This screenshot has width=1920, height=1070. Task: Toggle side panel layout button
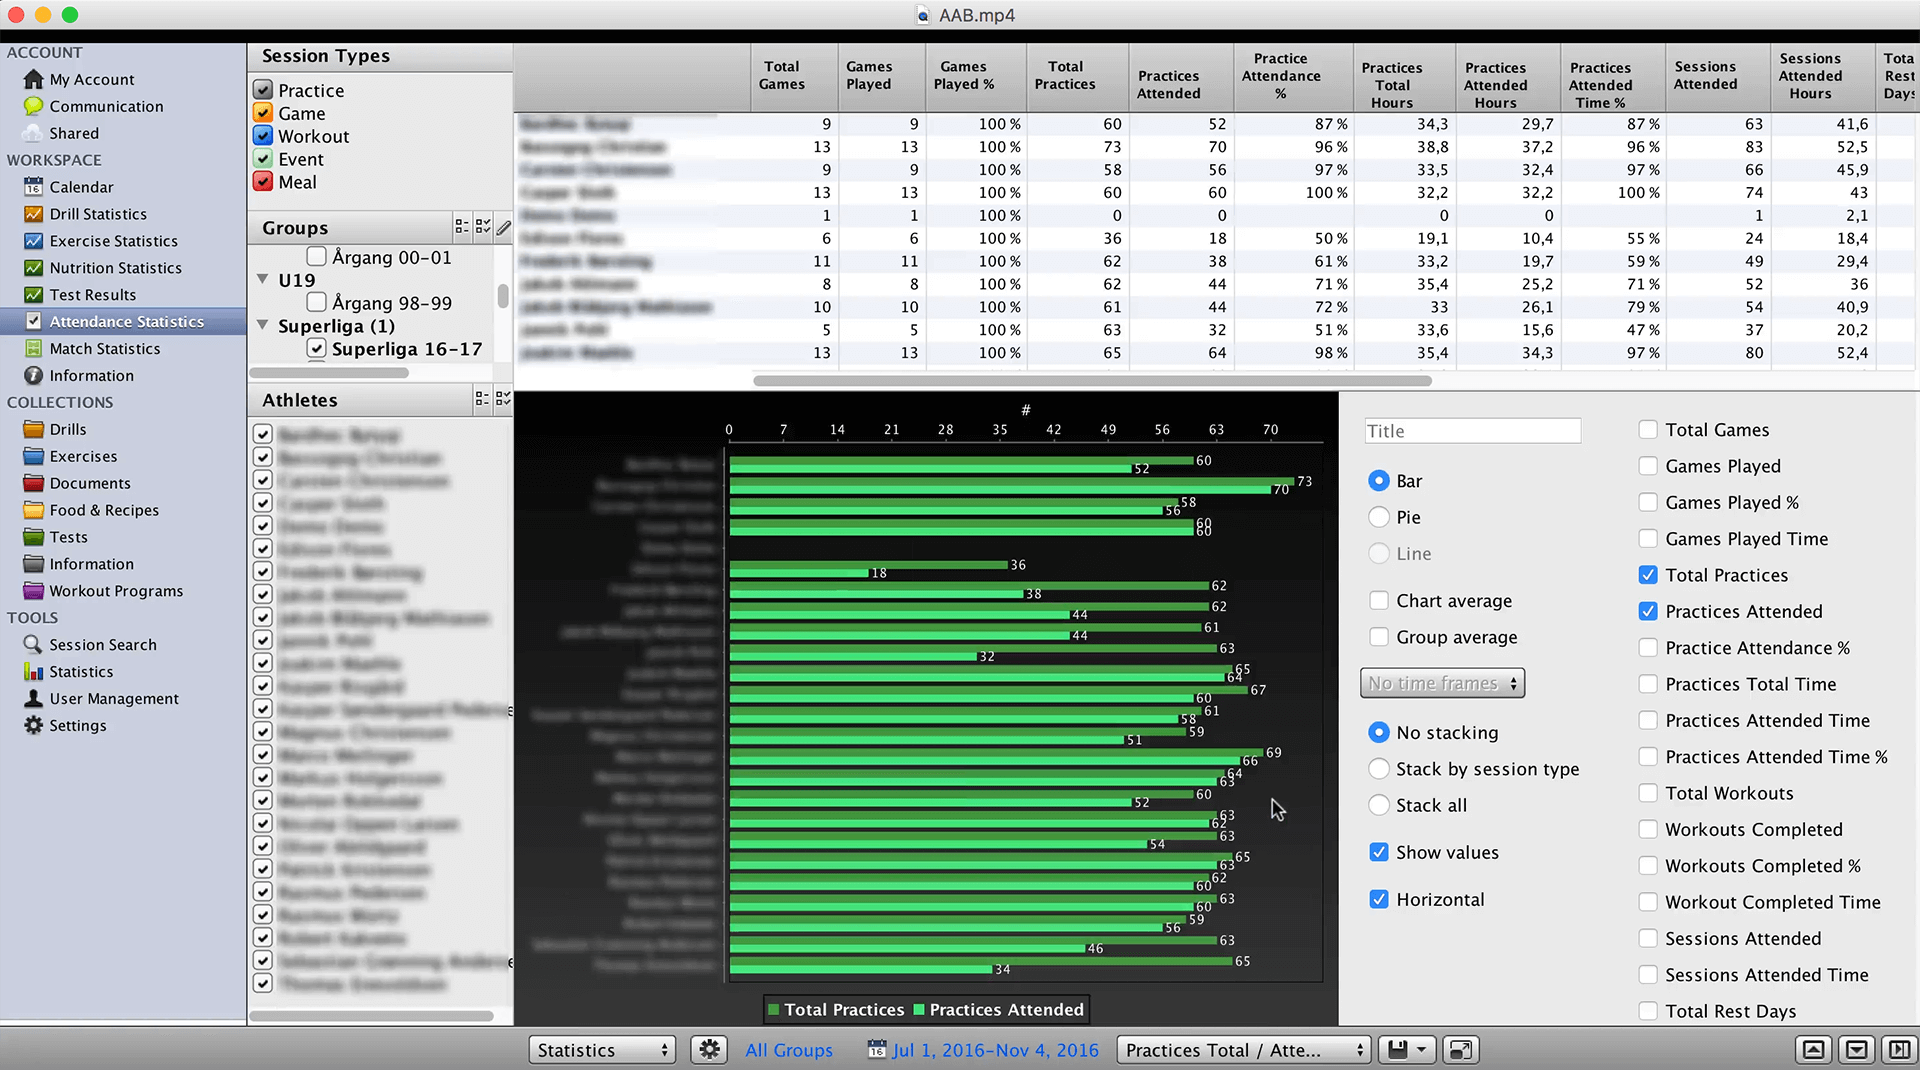tap(1899, 1050)
